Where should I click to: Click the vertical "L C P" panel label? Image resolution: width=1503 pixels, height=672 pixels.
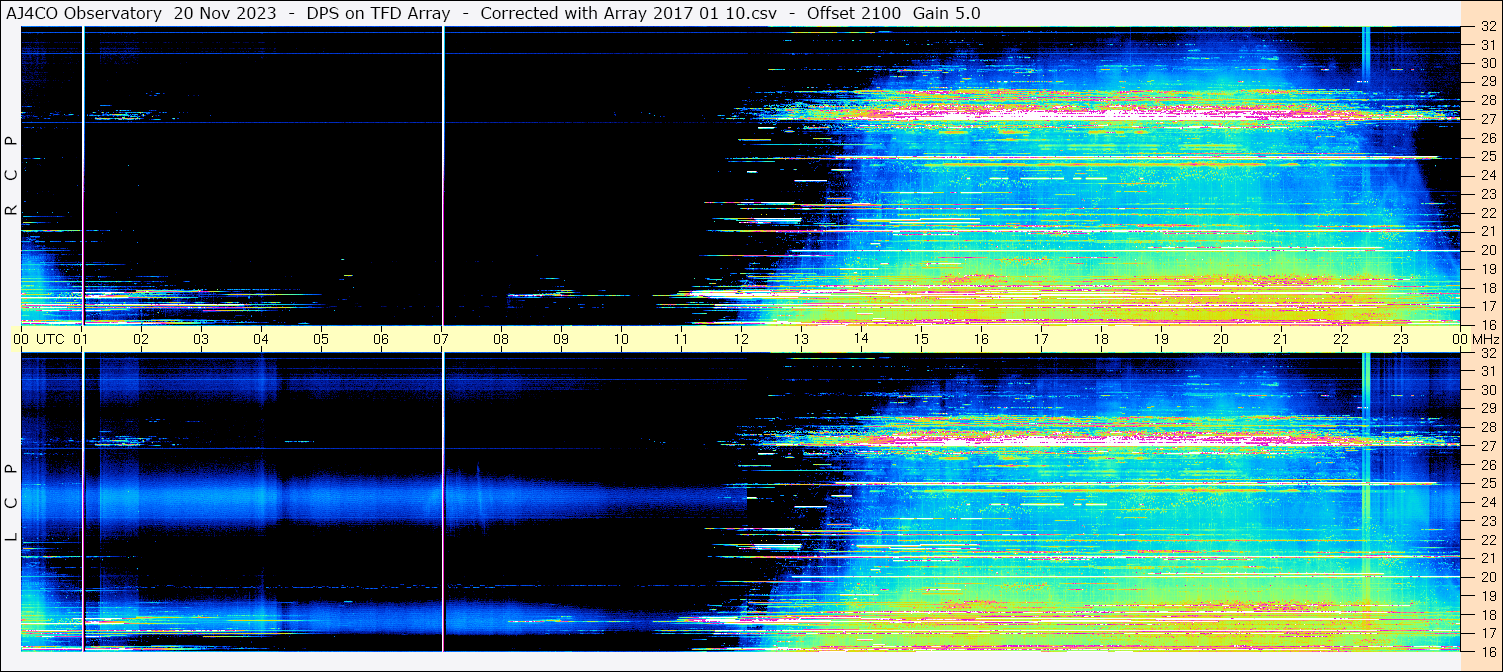11,502
